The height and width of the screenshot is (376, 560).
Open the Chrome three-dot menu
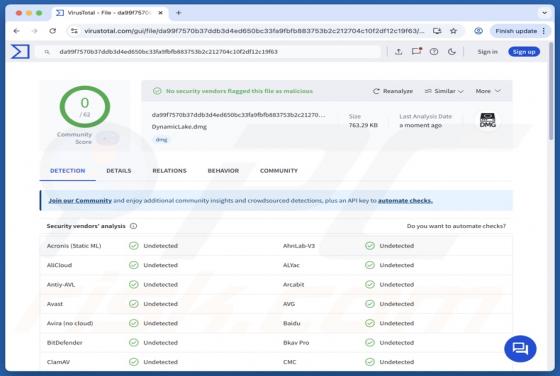544,31
